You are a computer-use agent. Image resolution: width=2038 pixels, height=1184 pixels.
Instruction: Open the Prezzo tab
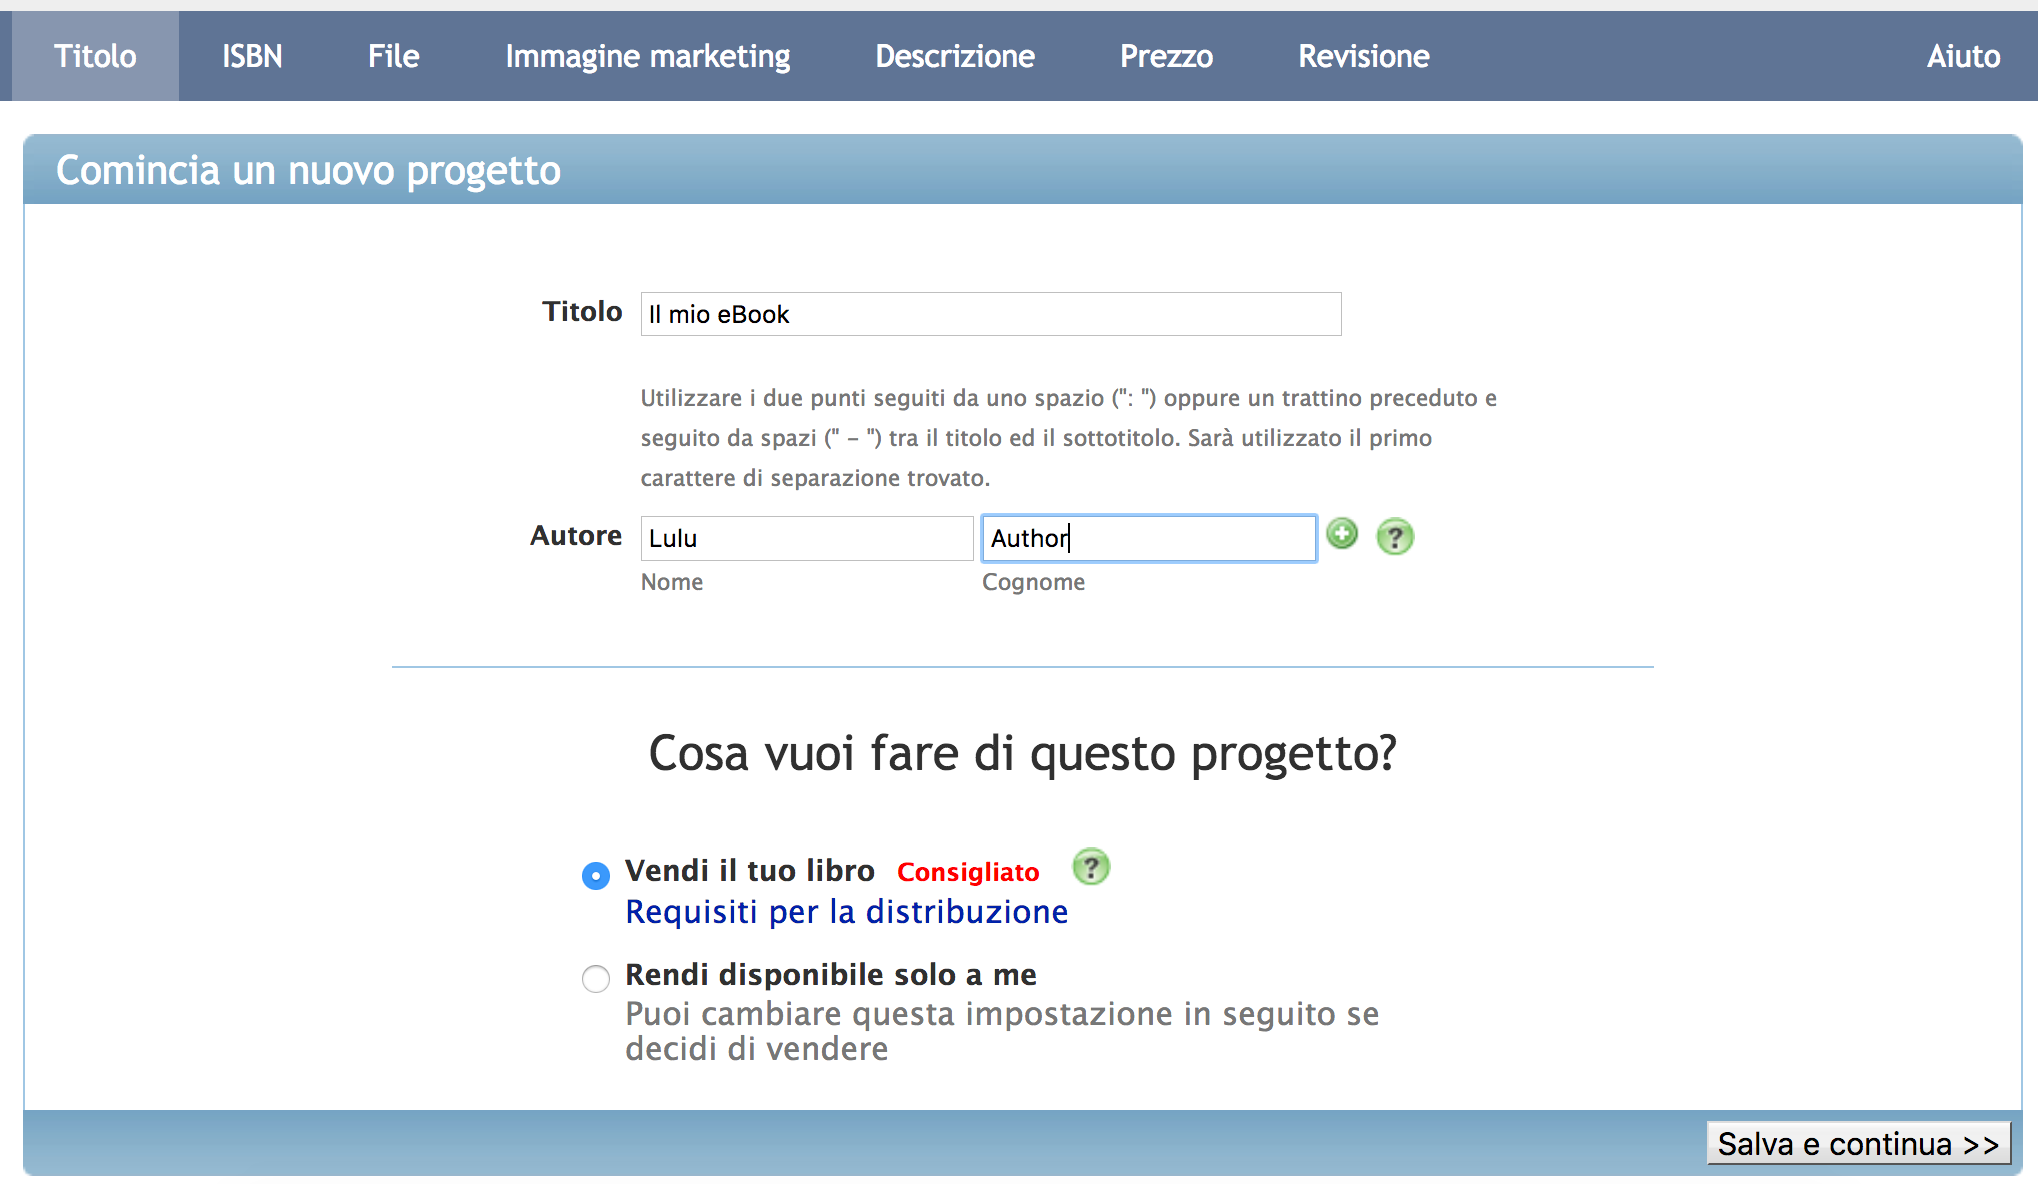[x=1167, y=56]
